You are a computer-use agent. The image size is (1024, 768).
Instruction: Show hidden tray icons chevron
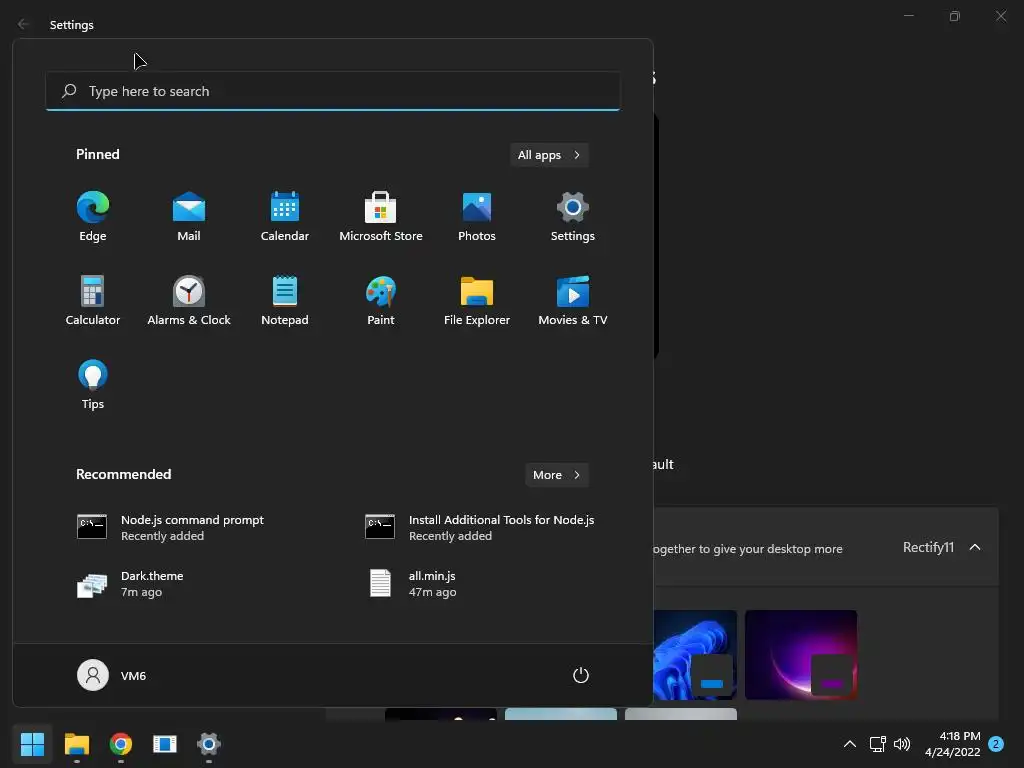850,744
